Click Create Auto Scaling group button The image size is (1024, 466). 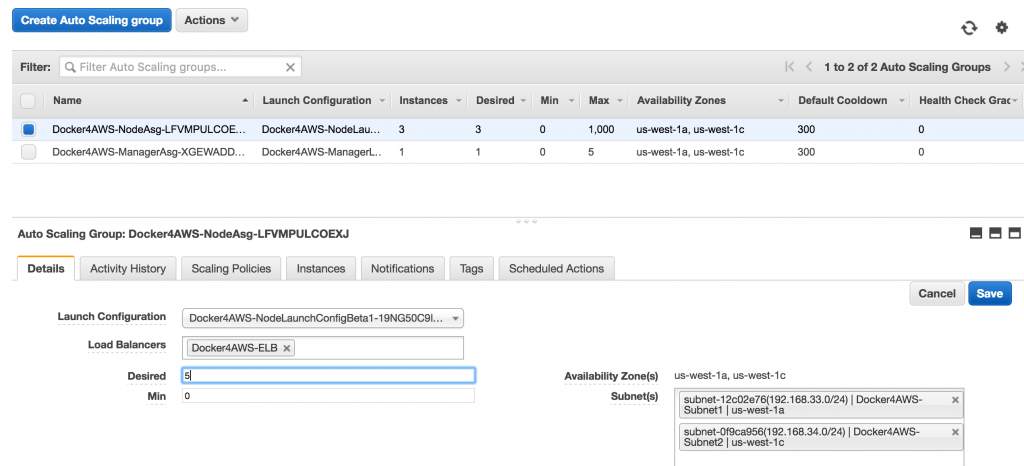(x=91, y=20)
